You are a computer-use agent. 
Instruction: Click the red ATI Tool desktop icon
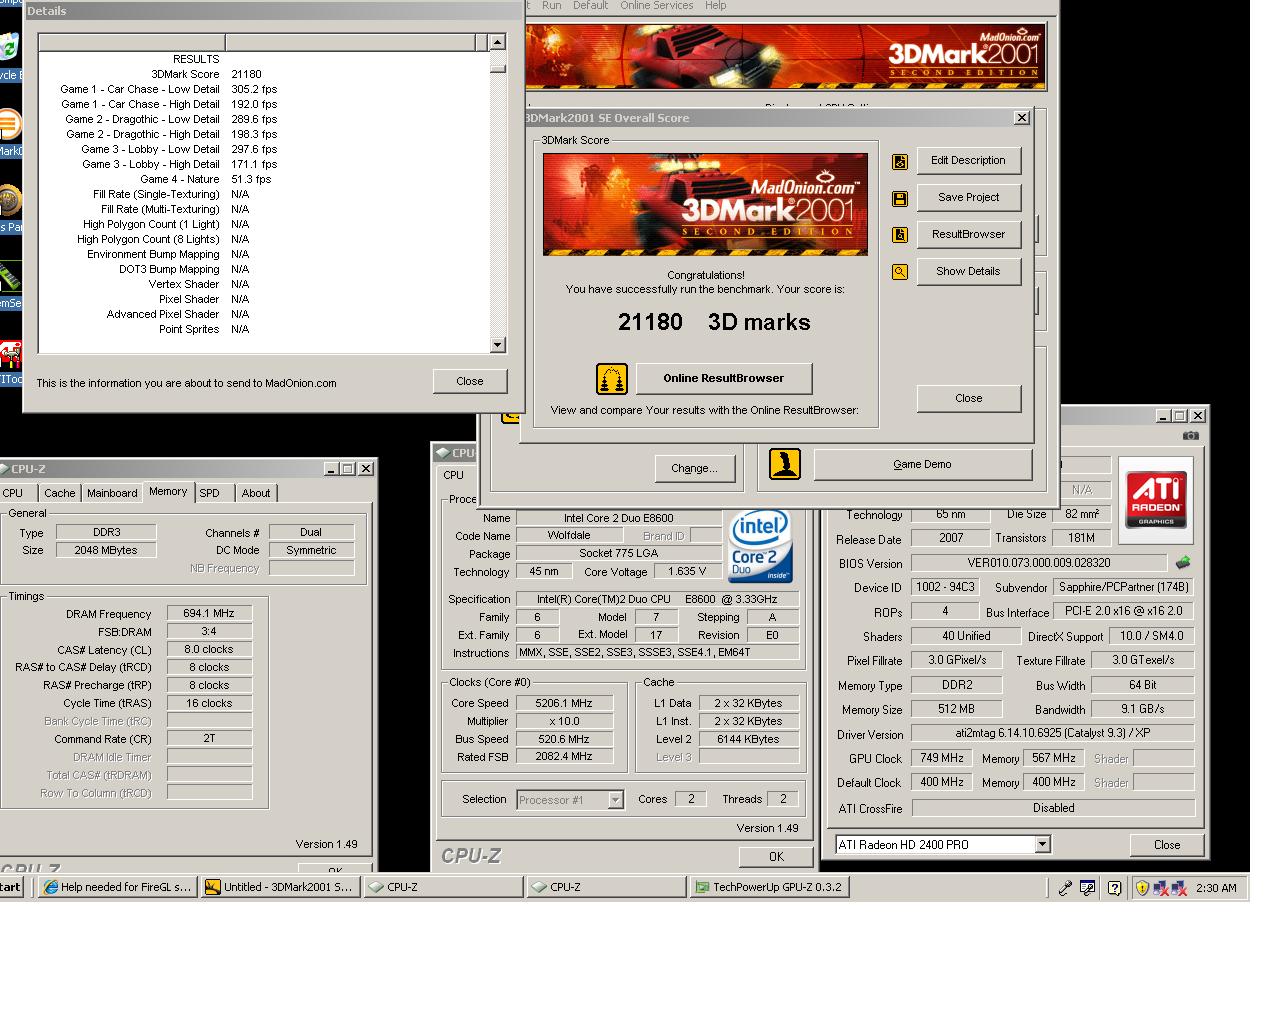[x=10, y=354]
